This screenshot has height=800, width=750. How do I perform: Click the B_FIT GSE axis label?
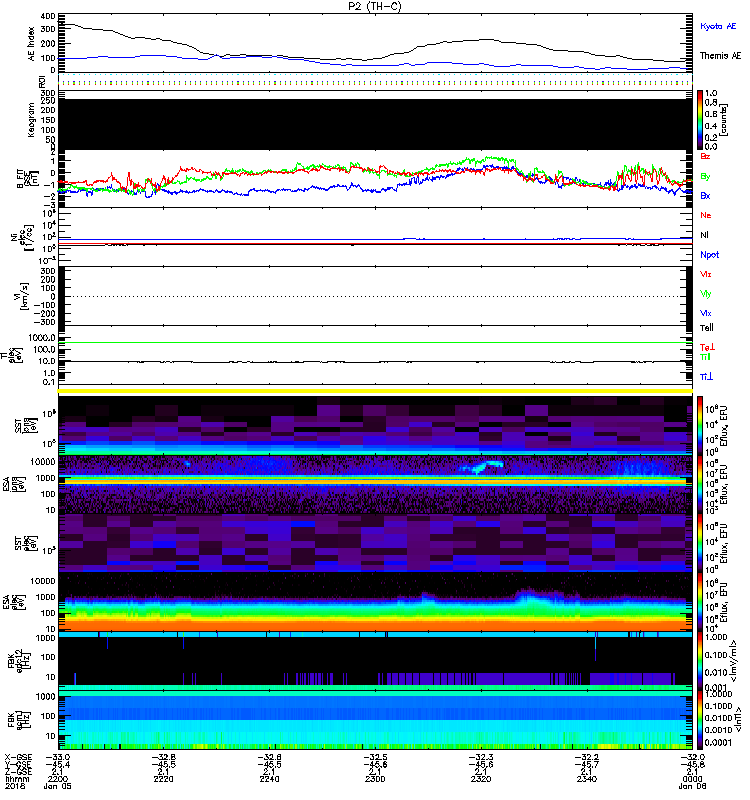[x=27, y=179]
